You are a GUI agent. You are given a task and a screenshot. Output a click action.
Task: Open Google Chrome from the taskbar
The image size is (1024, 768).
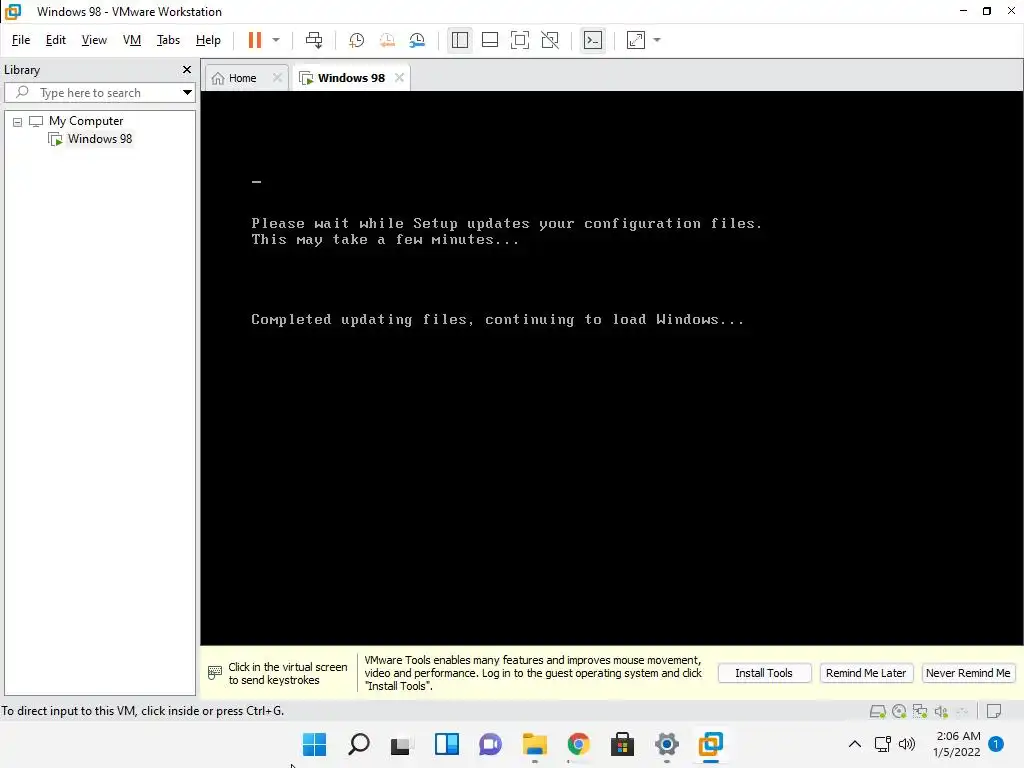coord(579,744)
